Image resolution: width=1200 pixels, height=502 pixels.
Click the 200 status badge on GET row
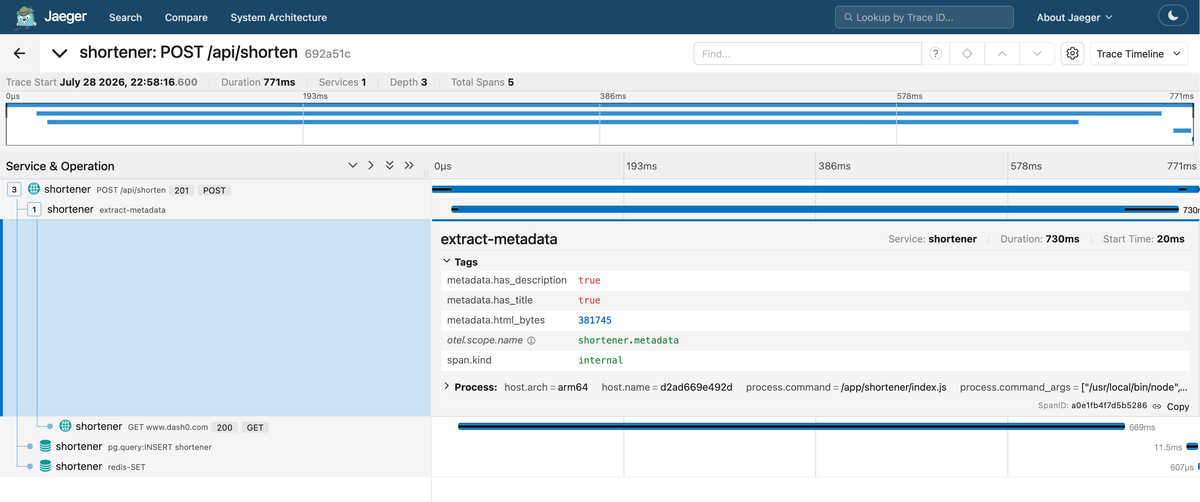pos(225,427)
